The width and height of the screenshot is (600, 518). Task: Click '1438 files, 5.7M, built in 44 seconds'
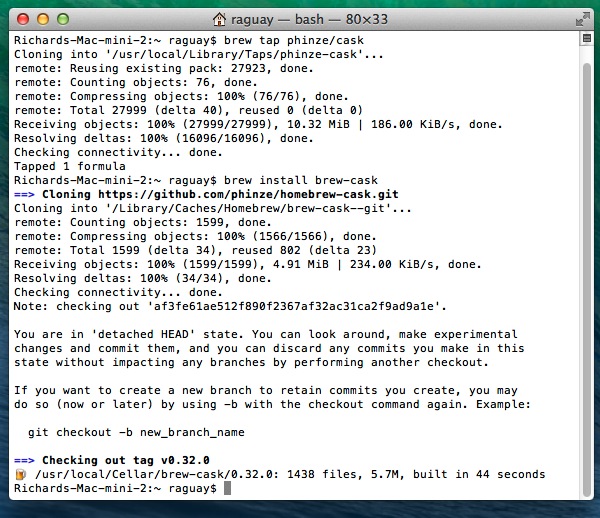[416, 474]
